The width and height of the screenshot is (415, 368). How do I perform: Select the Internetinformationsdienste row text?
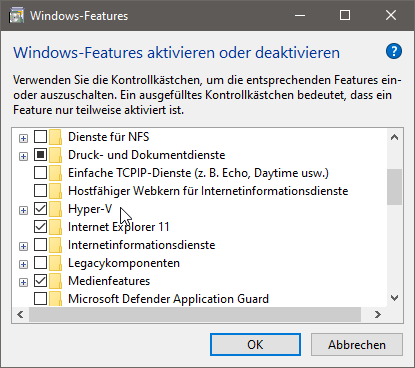point(142,245)
